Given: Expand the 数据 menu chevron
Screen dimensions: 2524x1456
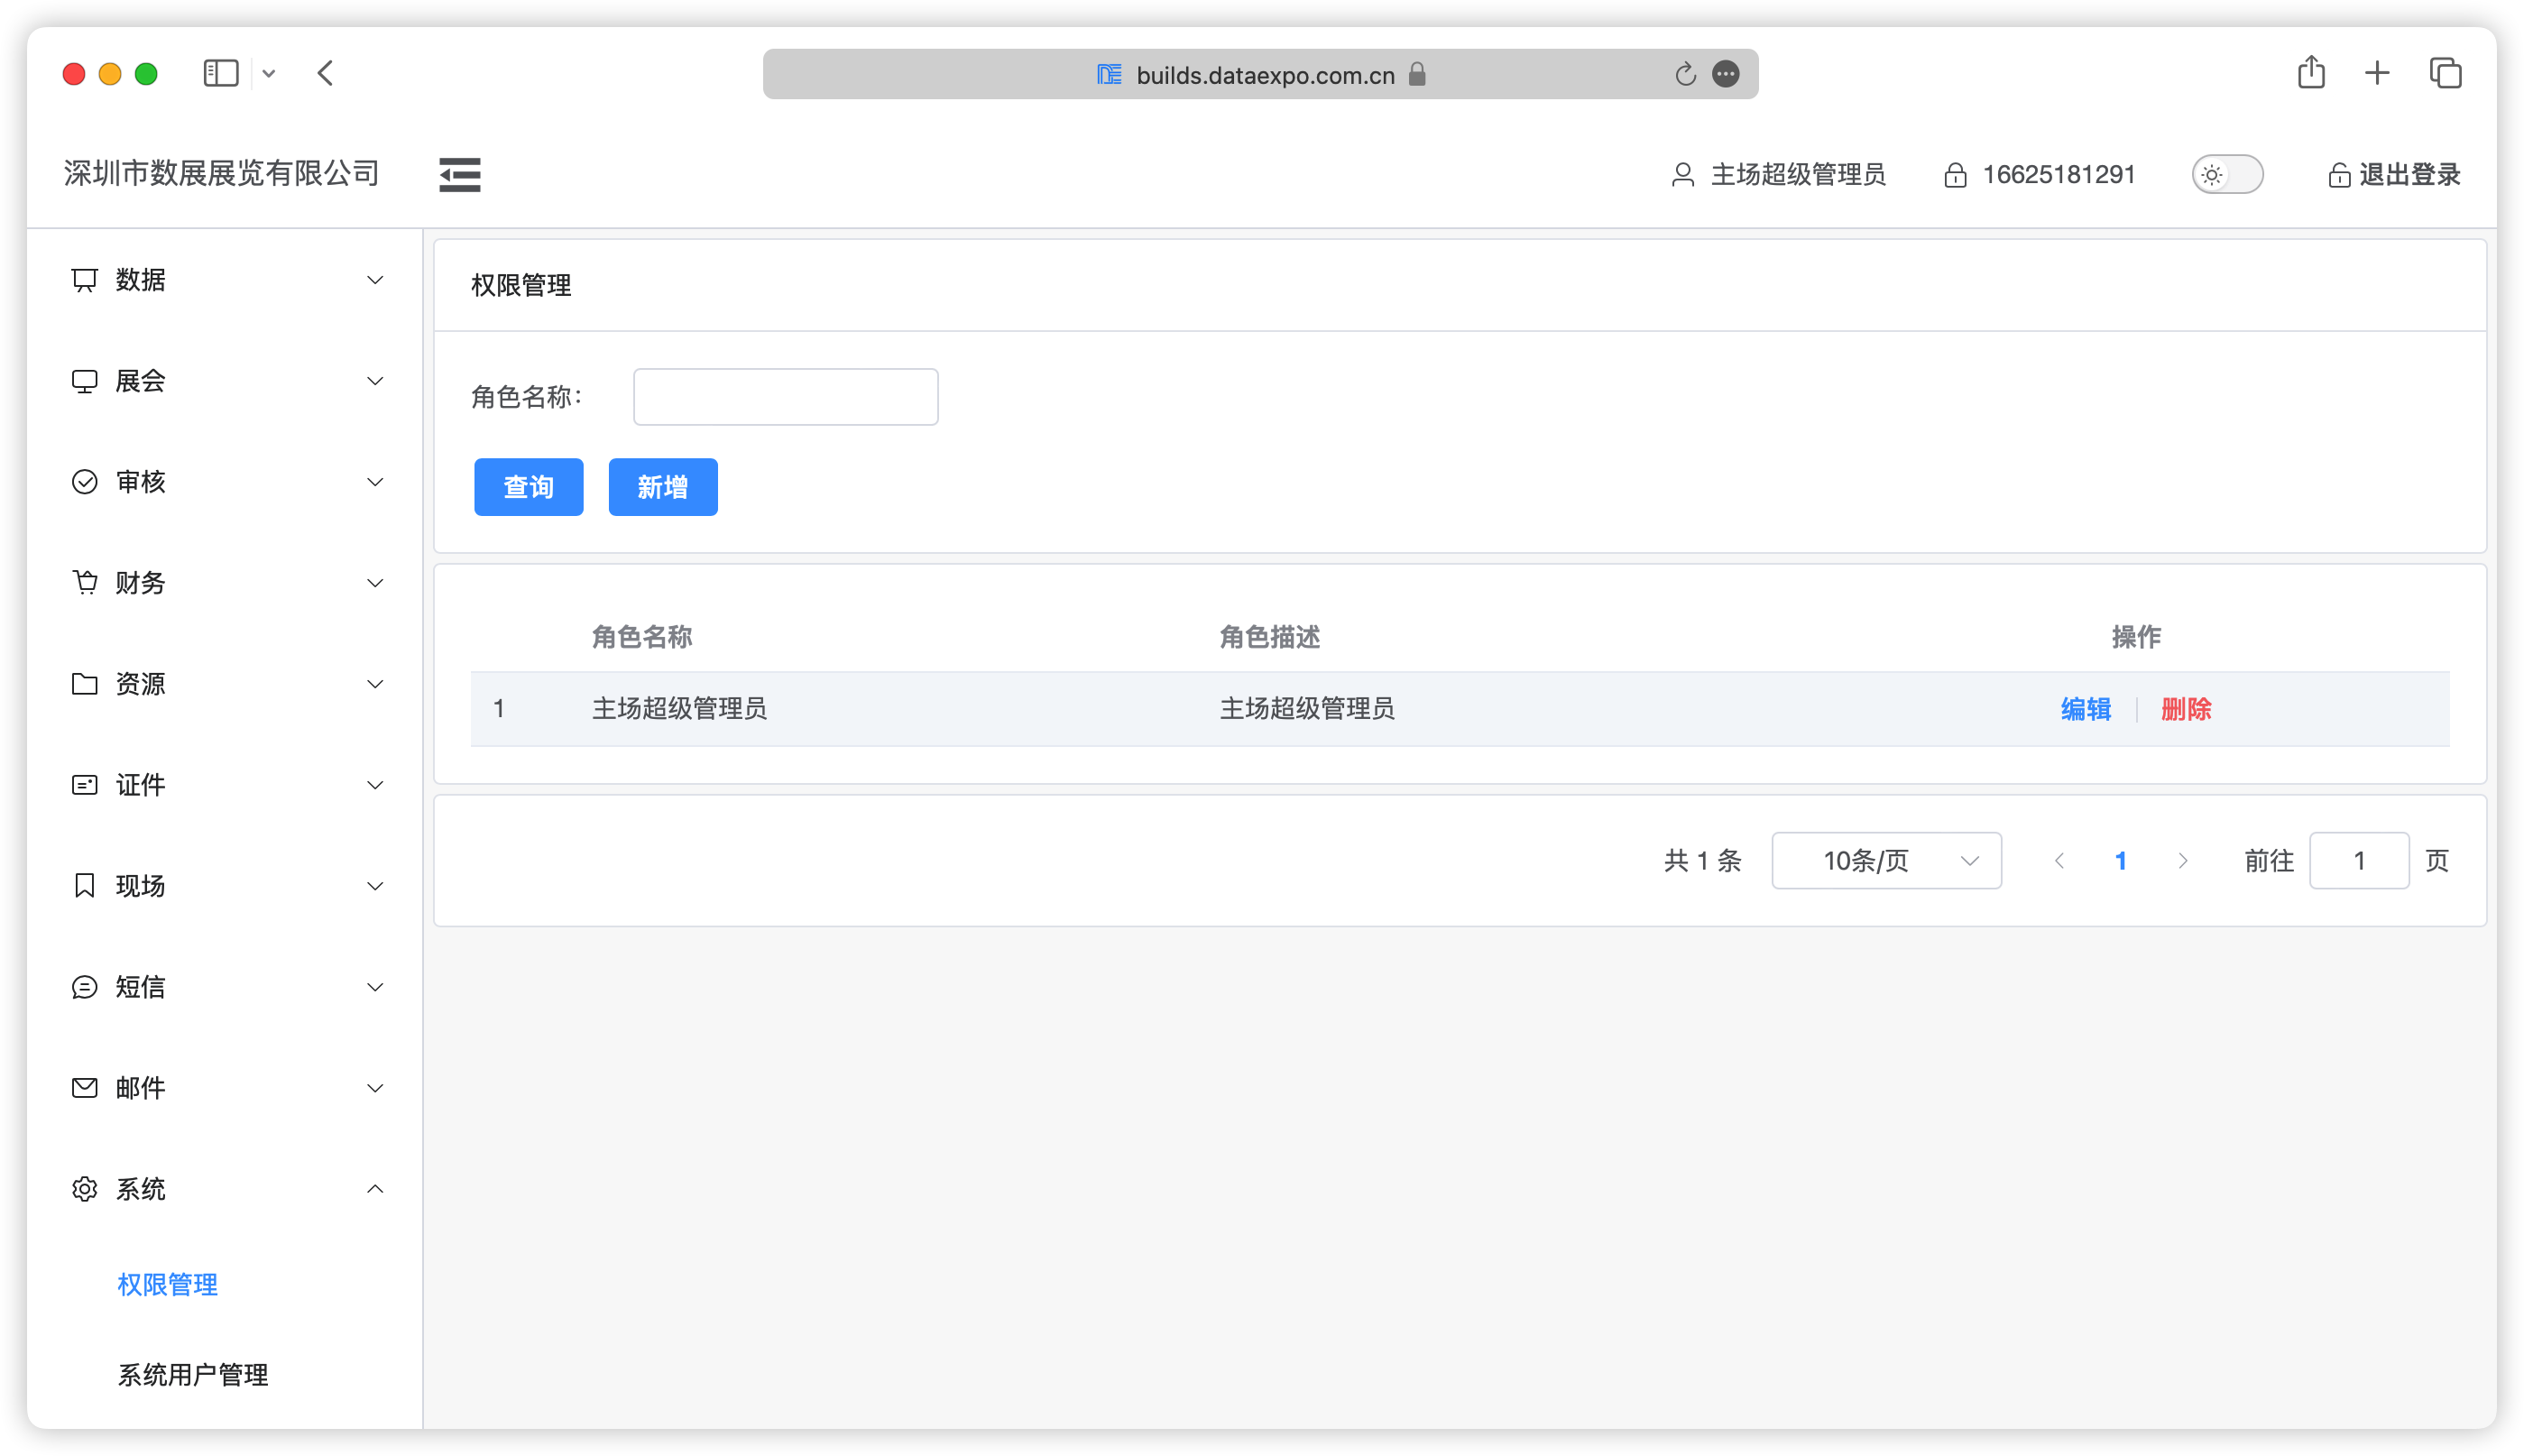Looking at the screenshot, I should [x=375, y=280].
